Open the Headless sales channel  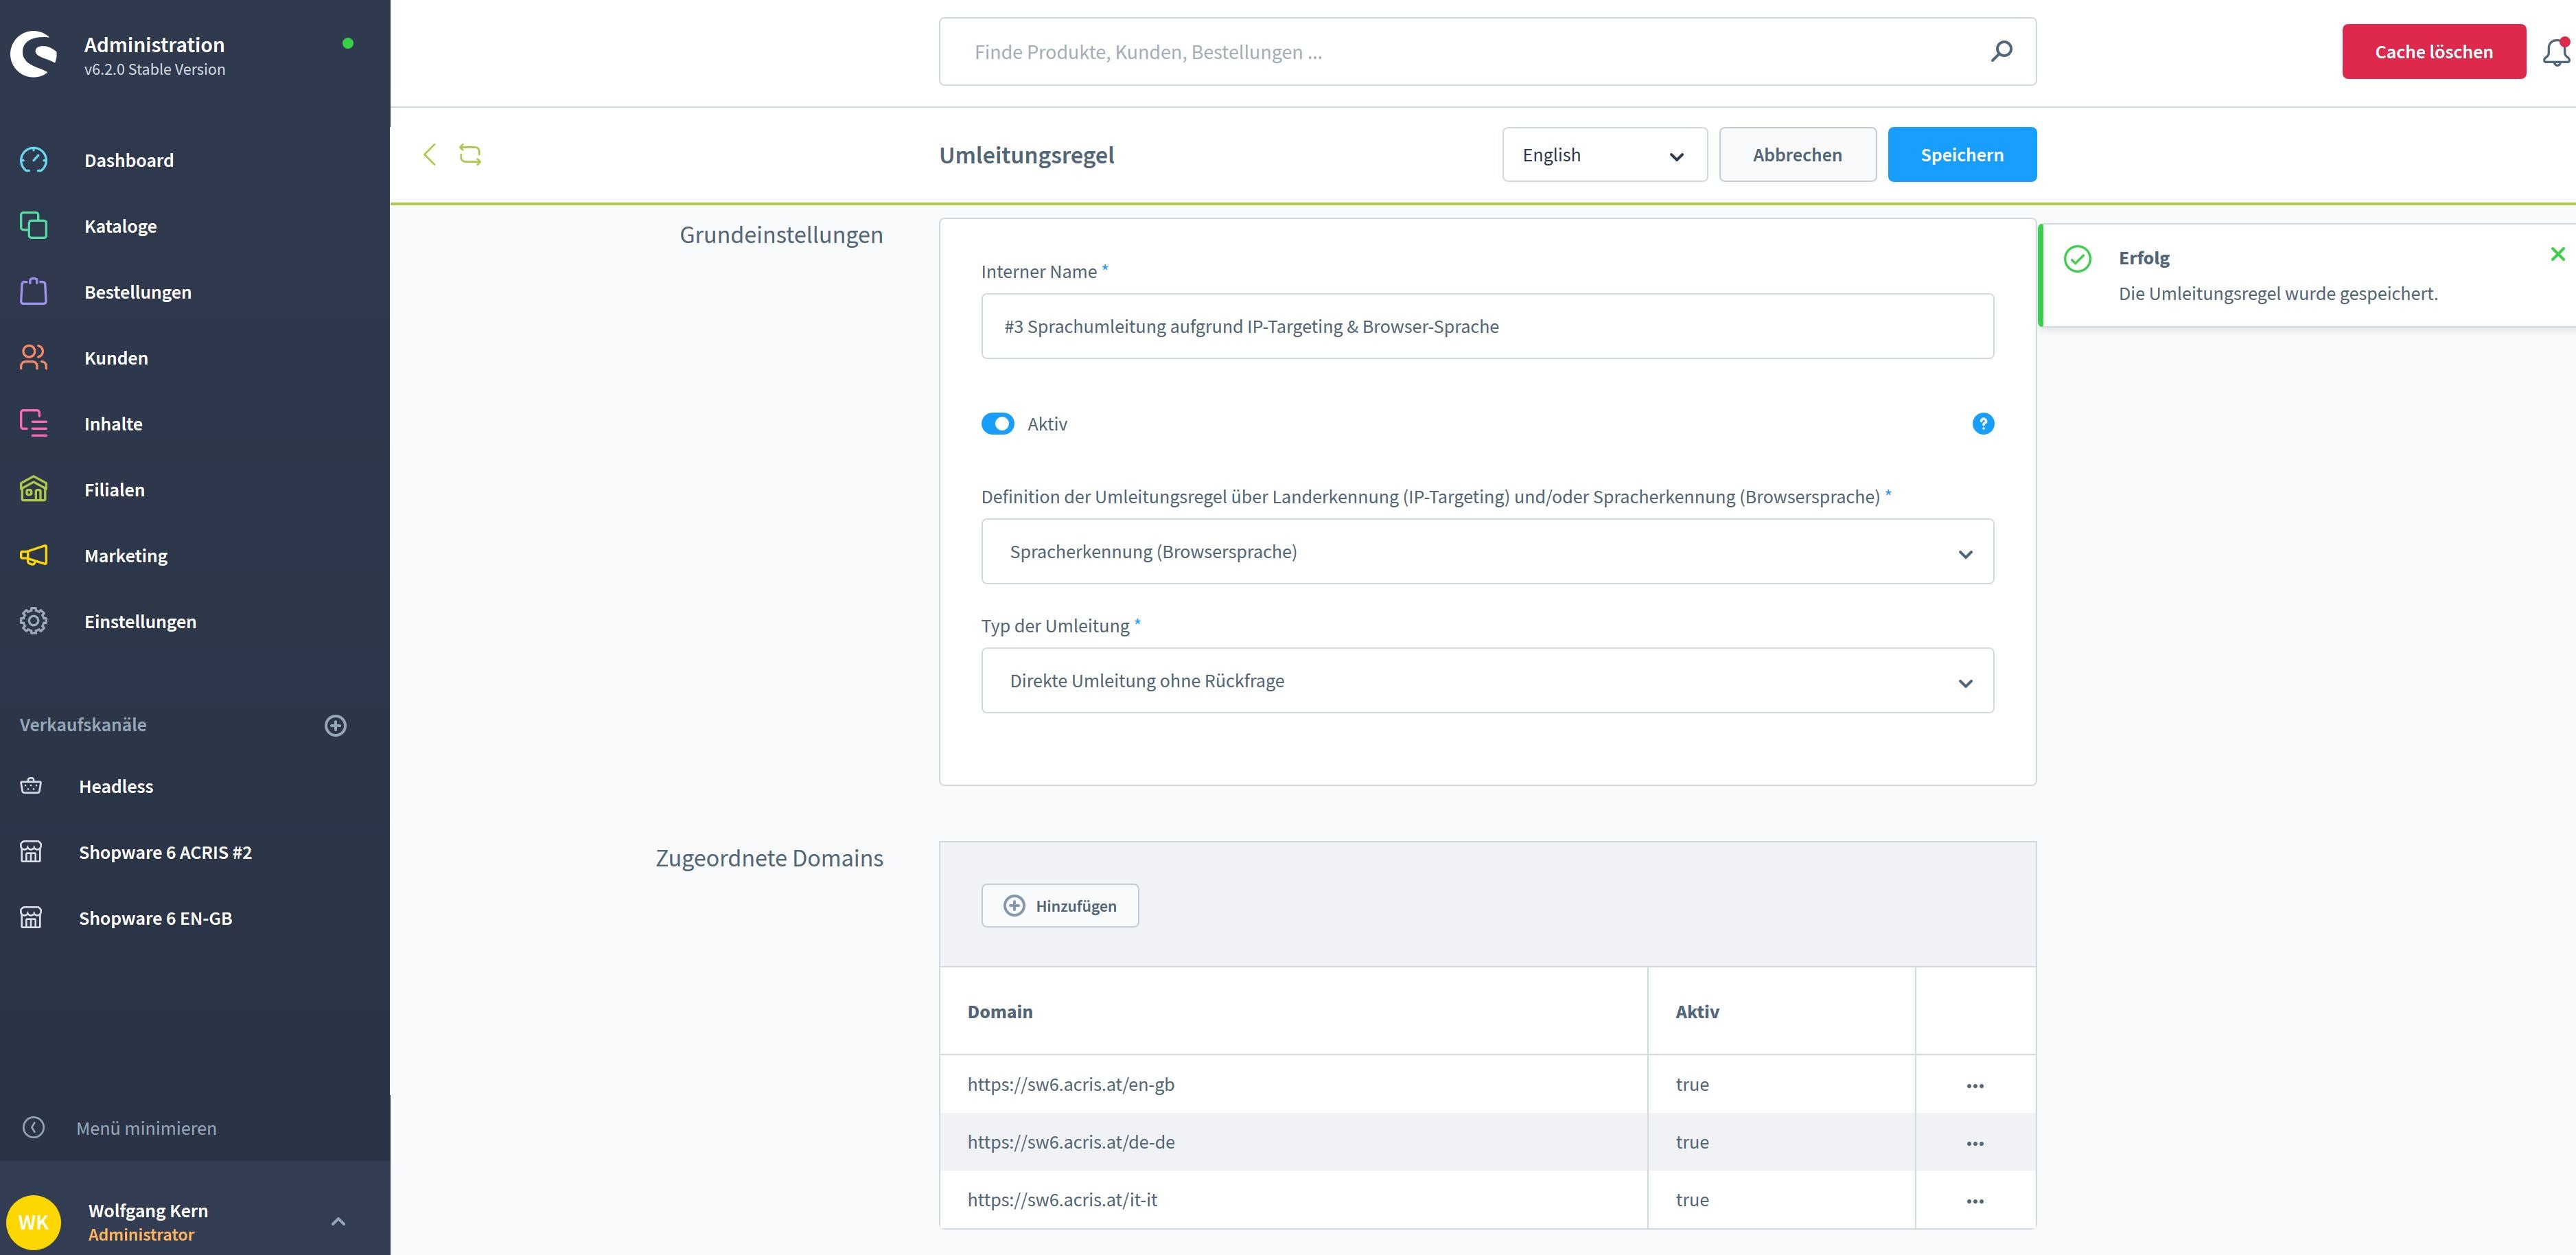click(116, 786)
